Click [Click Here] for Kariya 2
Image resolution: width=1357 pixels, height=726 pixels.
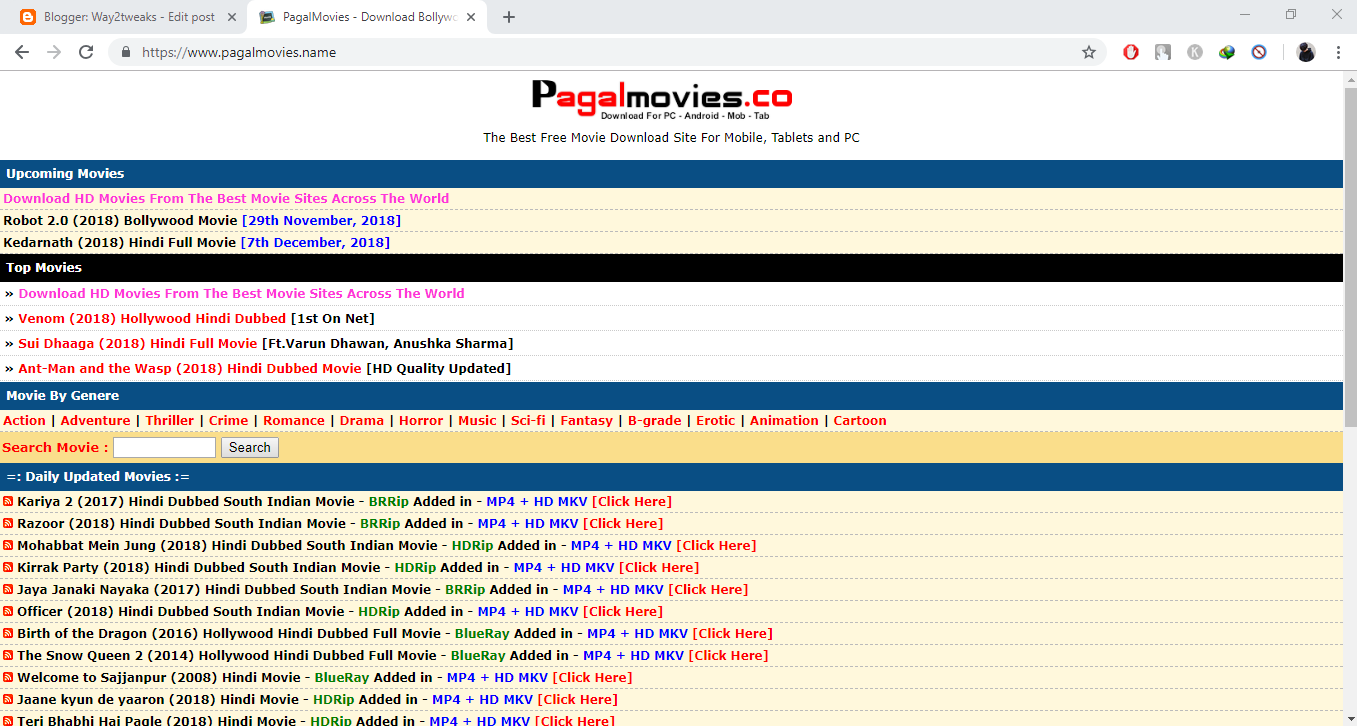632,501
